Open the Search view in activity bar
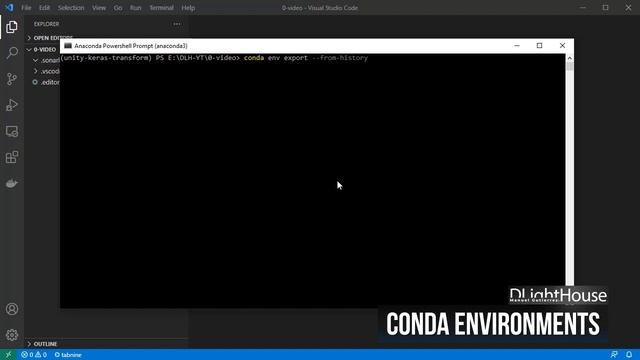Screen dimensions: 640x360 [12, 53]
